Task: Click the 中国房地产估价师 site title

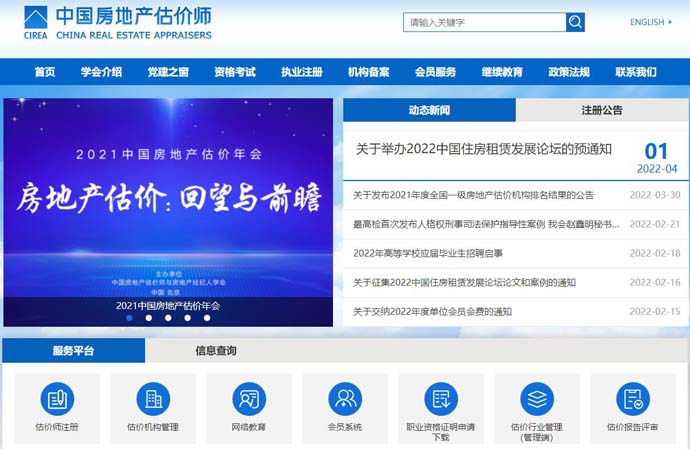Action: pyautogui.click(x=133, y=16)
